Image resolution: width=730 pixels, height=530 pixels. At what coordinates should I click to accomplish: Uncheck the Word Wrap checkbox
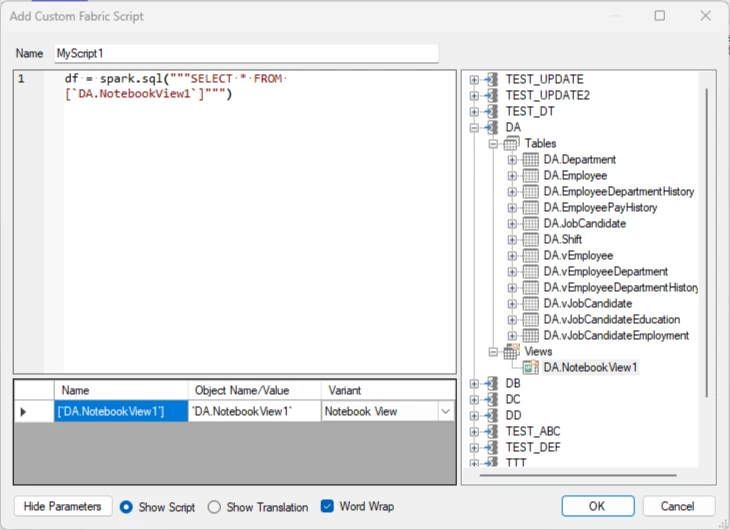click(x=327, y=506)
